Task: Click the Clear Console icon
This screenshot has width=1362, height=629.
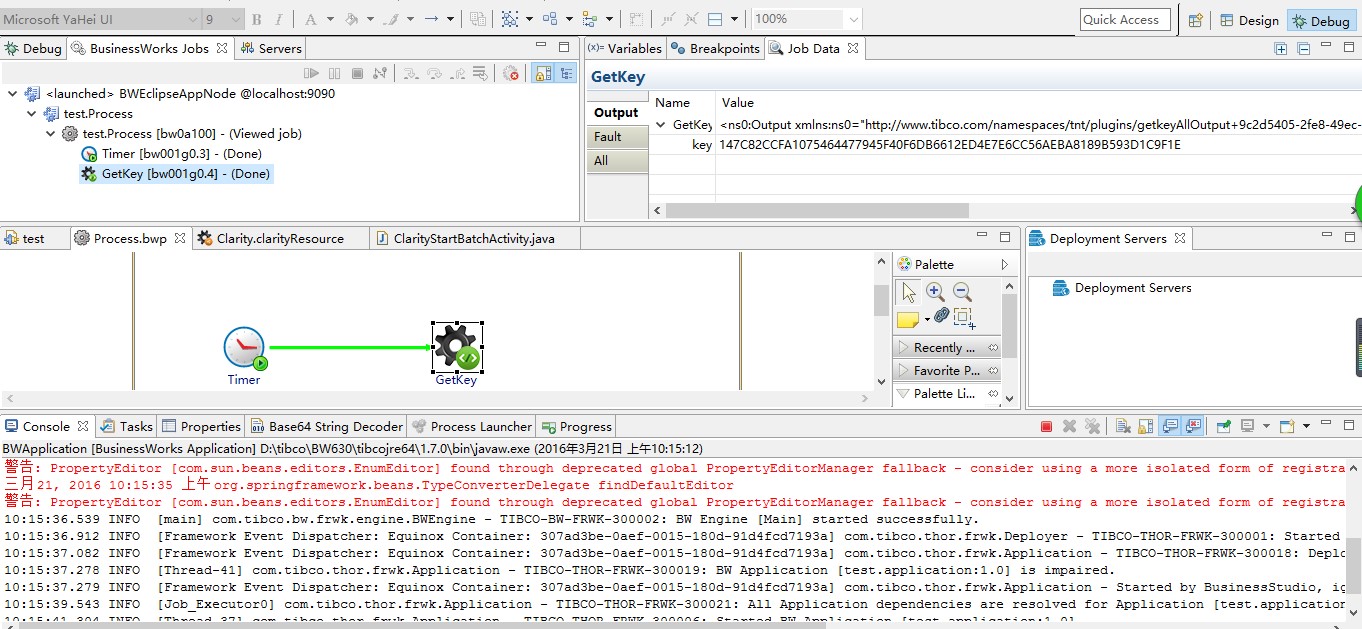Action: pyautogui.click(x=1122, y=426)
